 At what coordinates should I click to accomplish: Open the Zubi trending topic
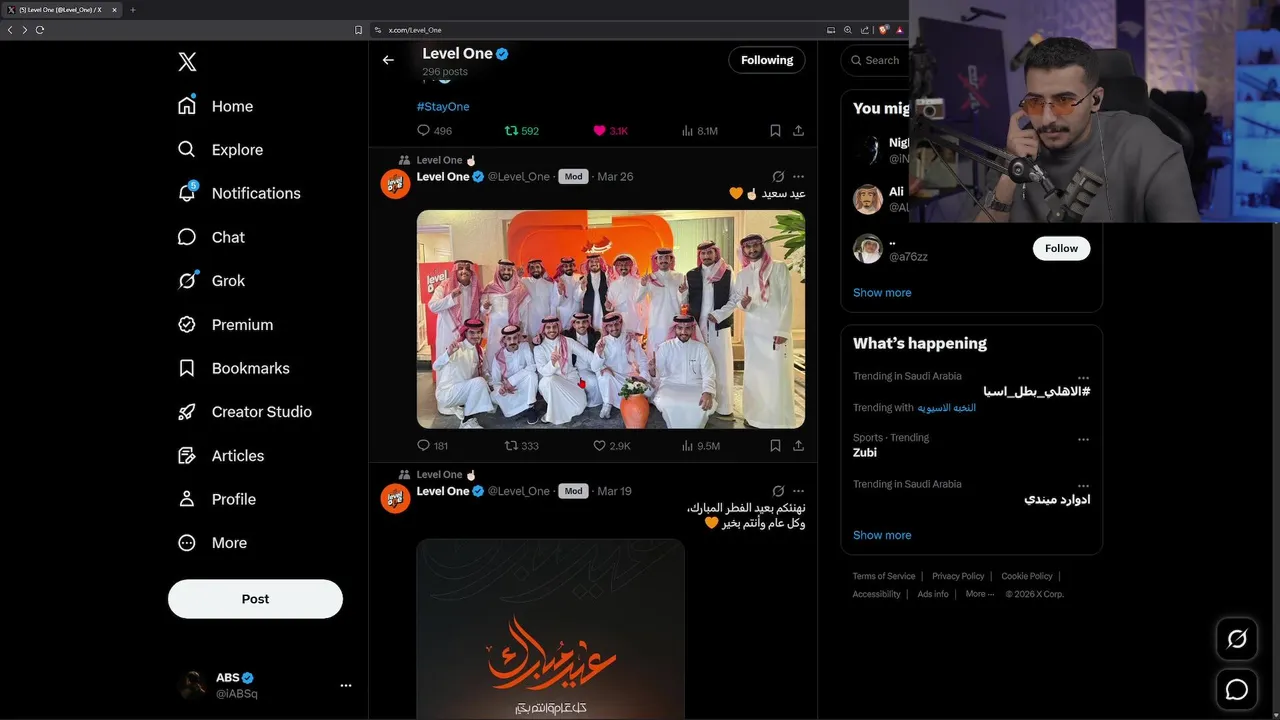[x=865, y=453]
